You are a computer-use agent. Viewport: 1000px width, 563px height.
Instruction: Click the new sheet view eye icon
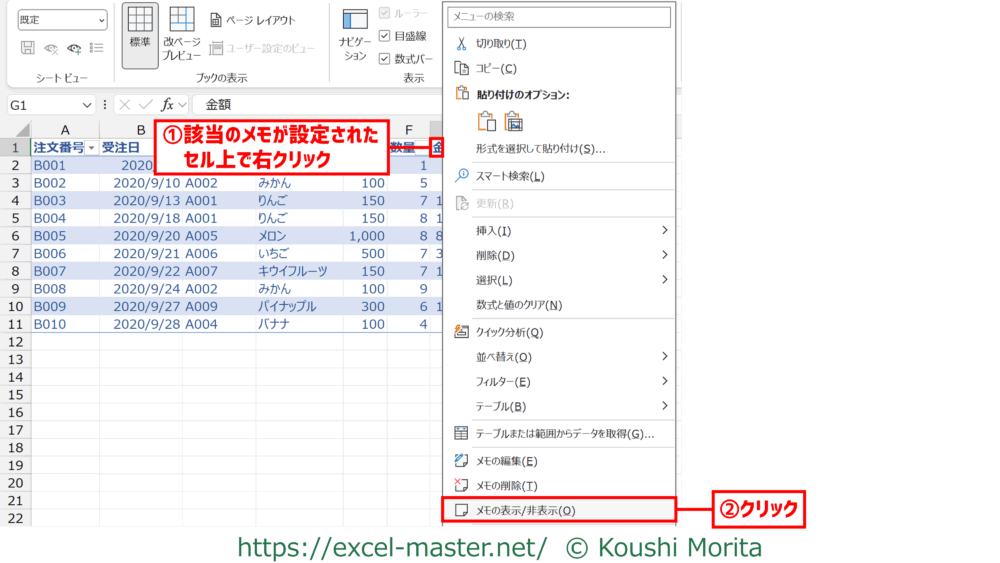coord(75,48)
